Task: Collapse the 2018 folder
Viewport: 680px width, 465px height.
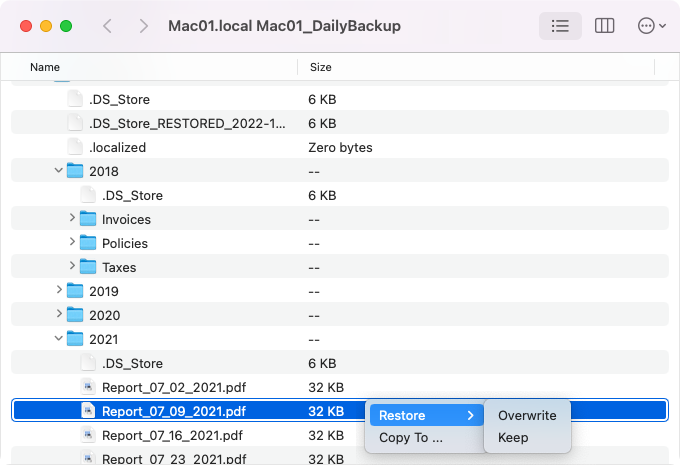Action: 59,170
